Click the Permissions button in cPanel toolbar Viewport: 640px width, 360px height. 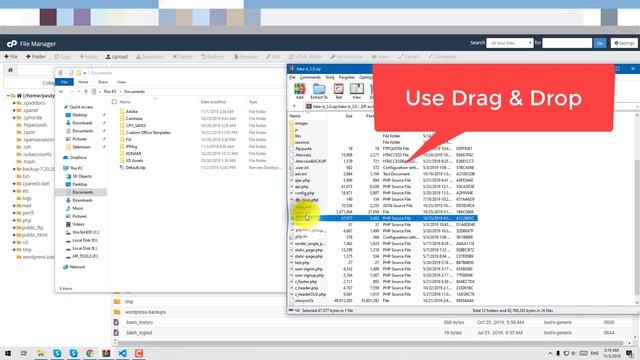[347, 57]
